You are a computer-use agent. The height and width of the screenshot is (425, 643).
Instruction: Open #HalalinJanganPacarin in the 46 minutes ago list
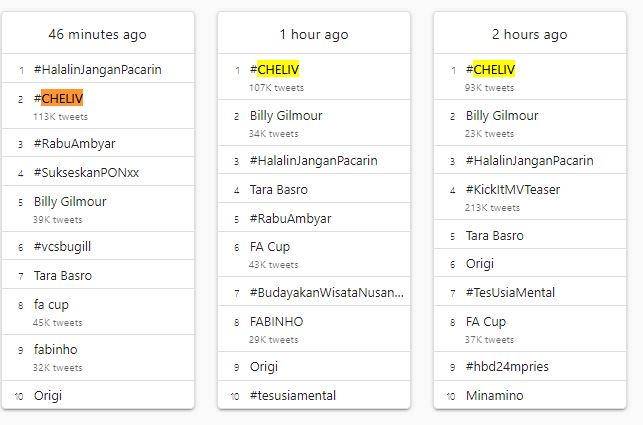click(97, 70)
